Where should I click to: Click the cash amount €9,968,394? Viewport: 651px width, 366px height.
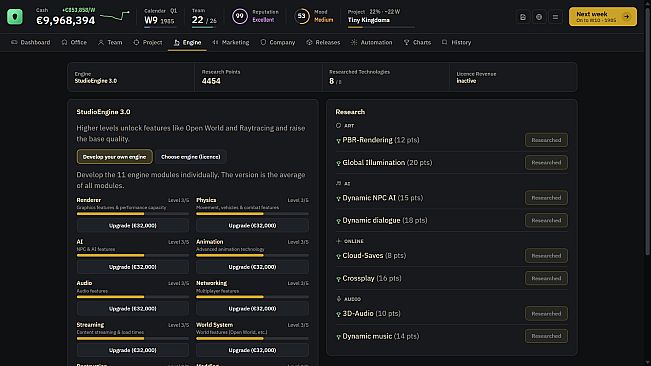[x=66, y=20]
